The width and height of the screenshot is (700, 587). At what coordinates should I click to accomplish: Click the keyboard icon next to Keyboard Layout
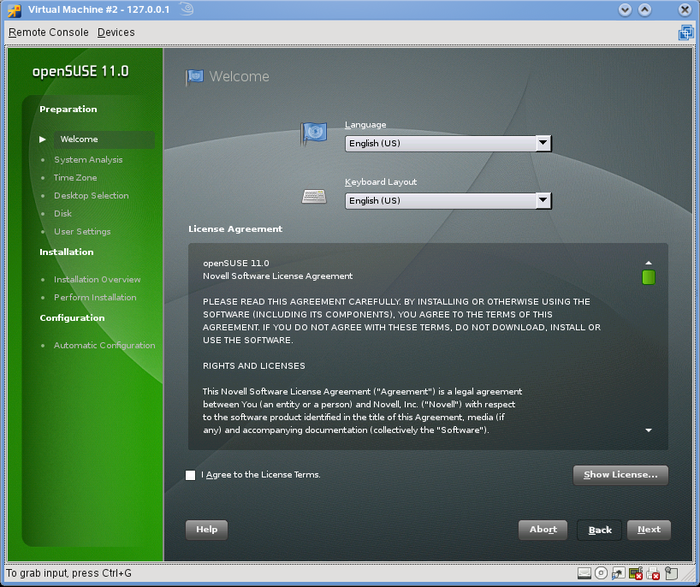(314, 196)
